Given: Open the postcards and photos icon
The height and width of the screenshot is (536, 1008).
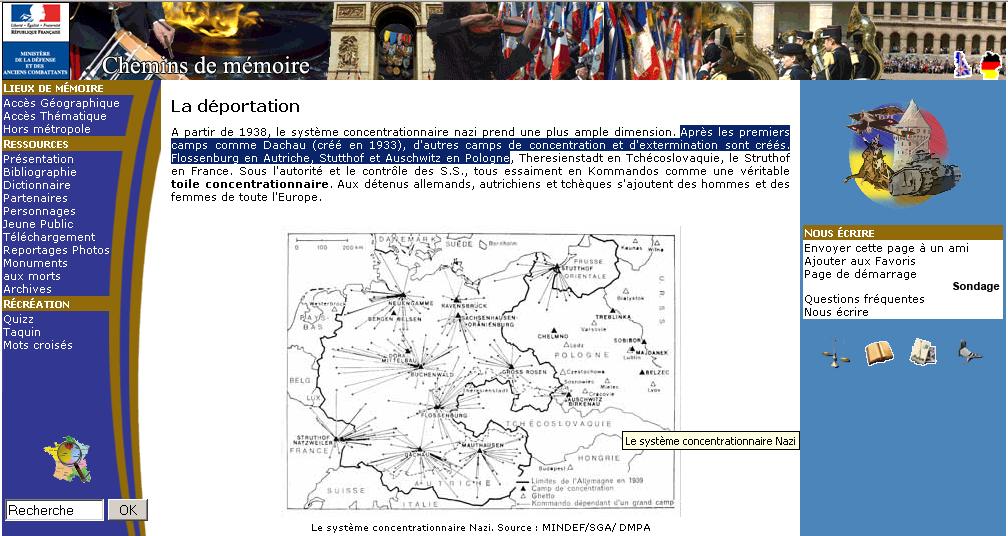Looking at the screenshot, I should coord(923,352).
